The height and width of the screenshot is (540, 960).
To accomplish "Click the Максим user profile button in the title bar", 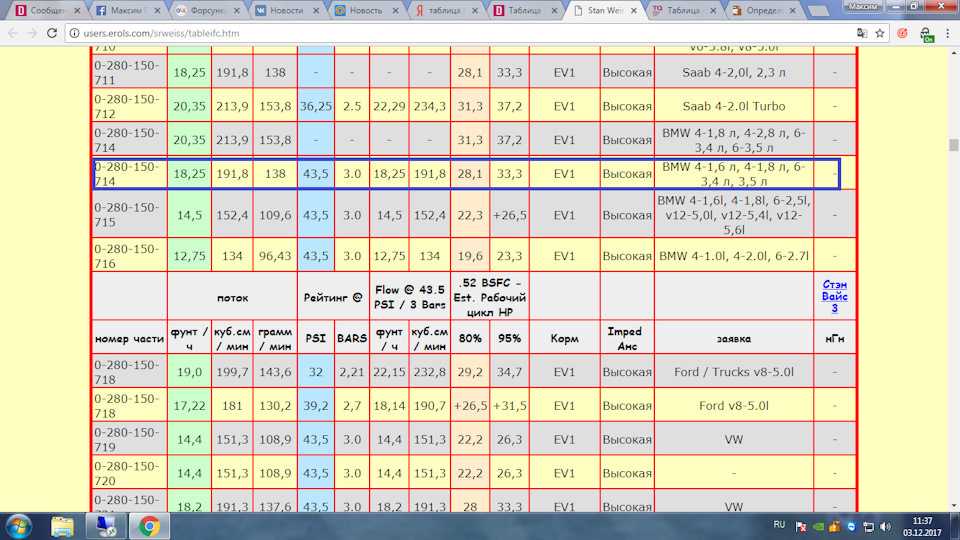I will (x=863, y=6).
